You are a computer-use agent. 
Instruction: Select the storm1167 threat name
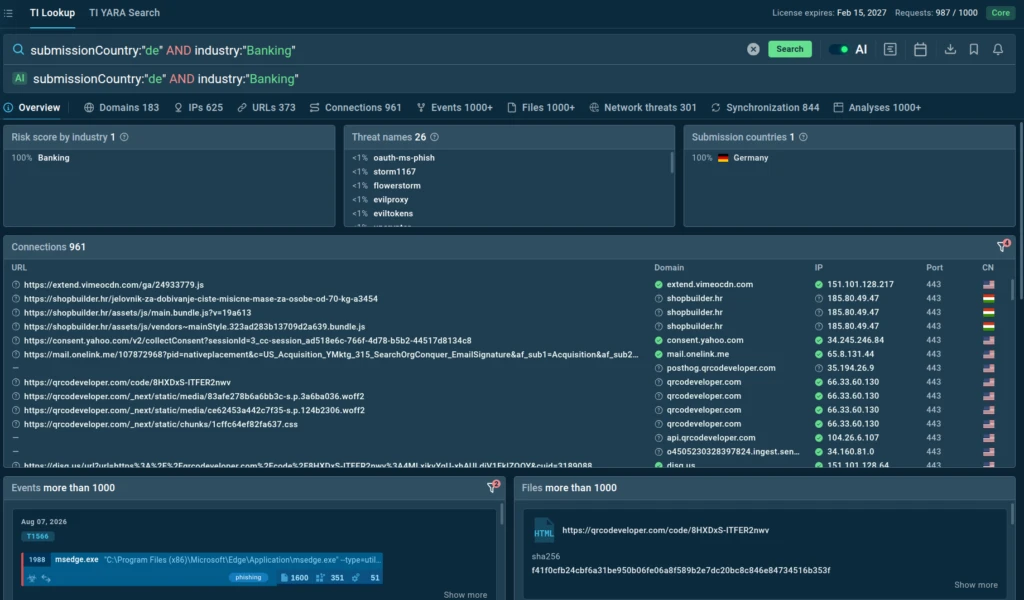tap(394, 172)
